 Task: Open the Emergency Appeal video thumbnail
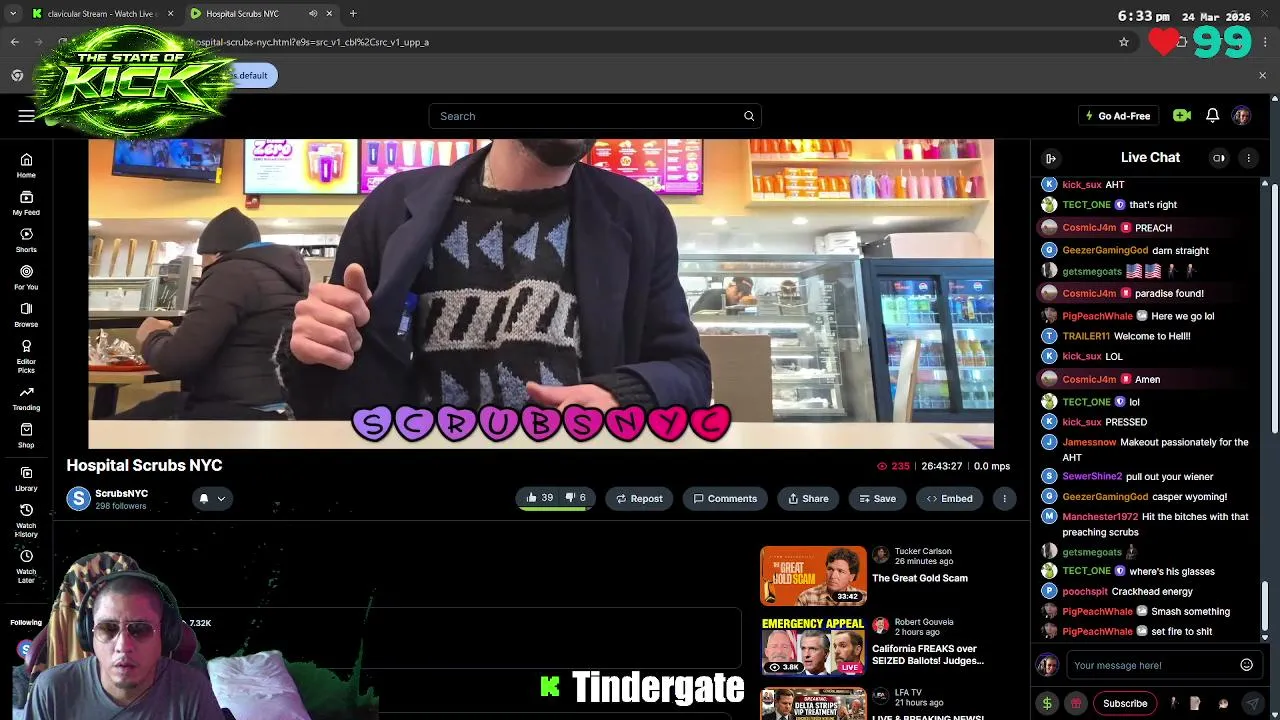[813, 646]
